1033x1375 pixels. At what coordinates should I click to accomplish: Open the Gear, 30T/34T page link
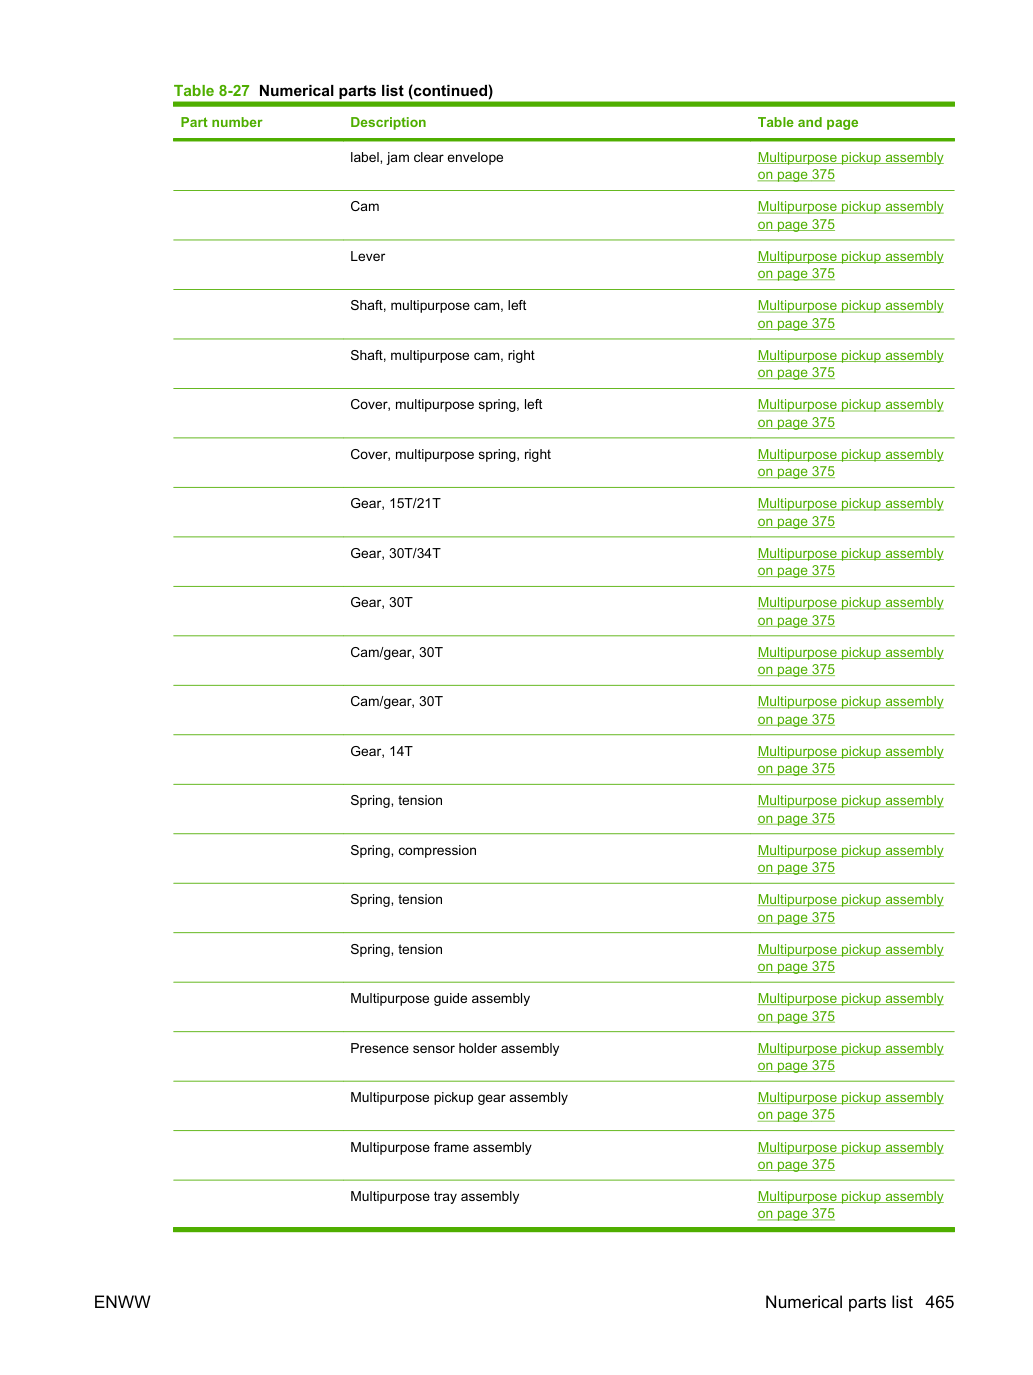coord(850,562)
